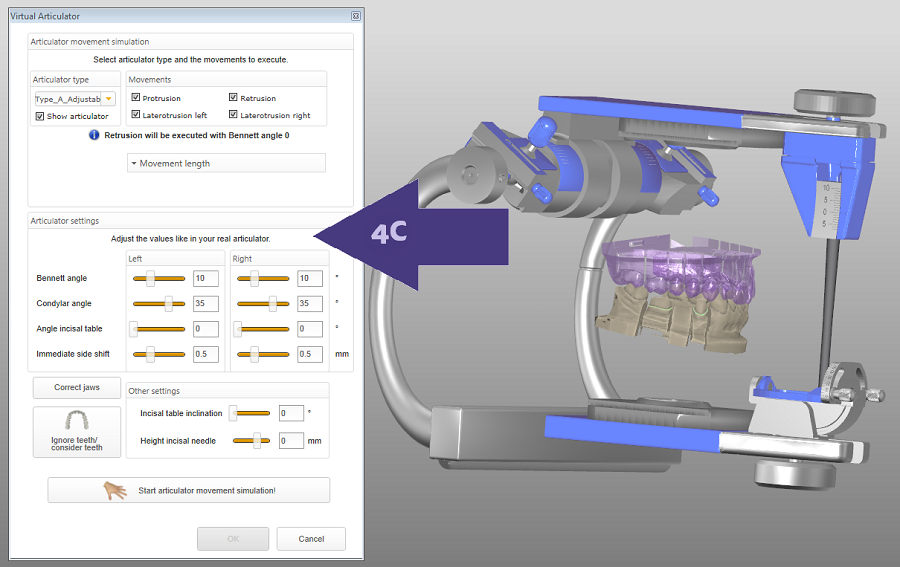Click the blue knob on articulator top
This screenshot has width=900, height=567.
pyautogui.click(x=541, y=131)
